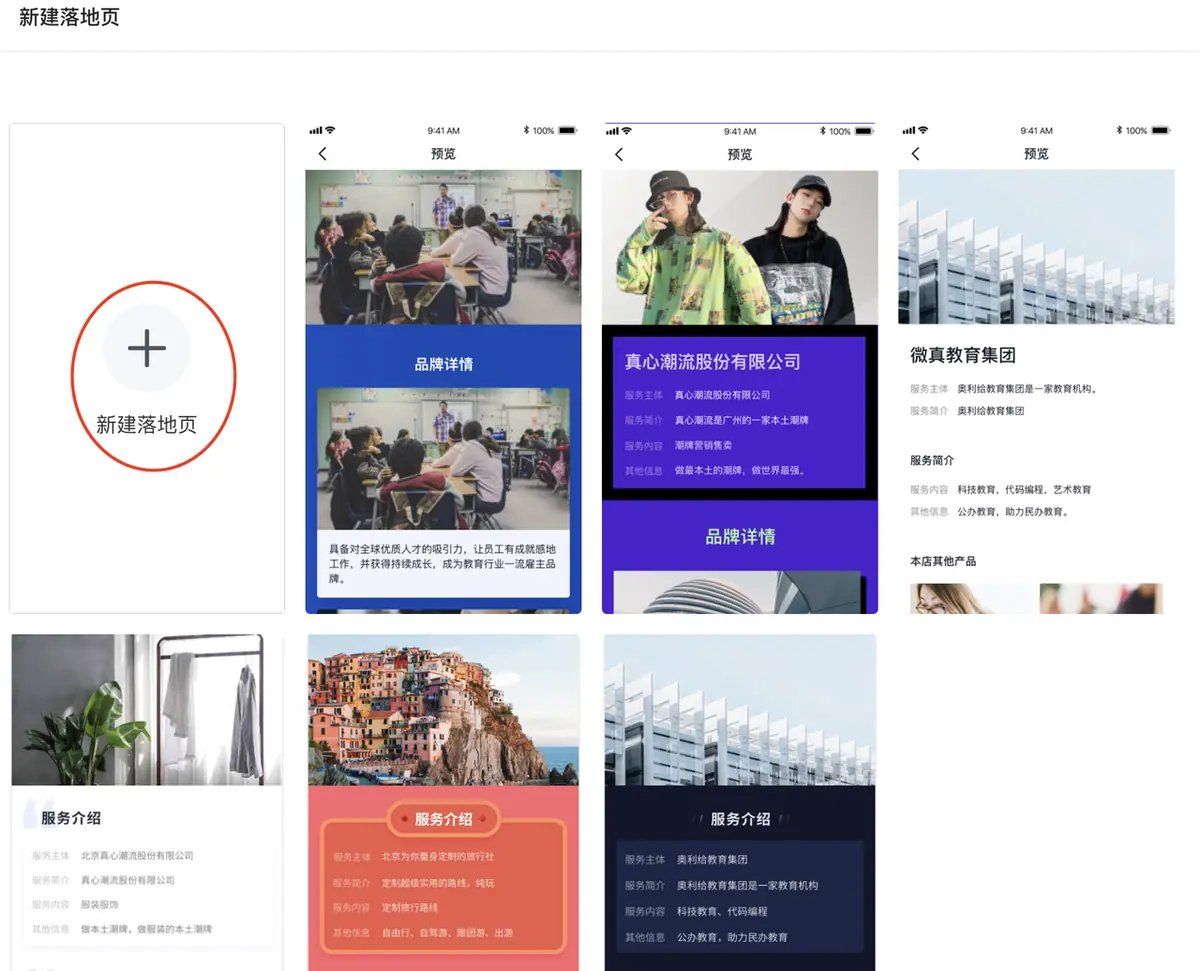Open the dark navy building template image
This screenshot has height=971, width=1200.
click(x=740, y=710)
